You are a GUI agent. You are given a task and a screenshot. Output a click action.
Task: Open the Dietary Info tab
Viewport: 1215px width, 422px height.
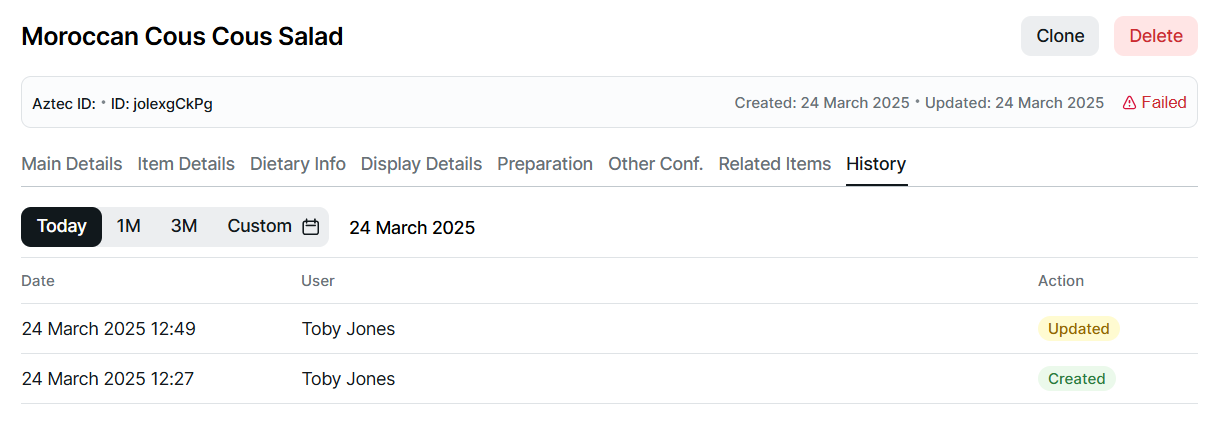point(298,164)
